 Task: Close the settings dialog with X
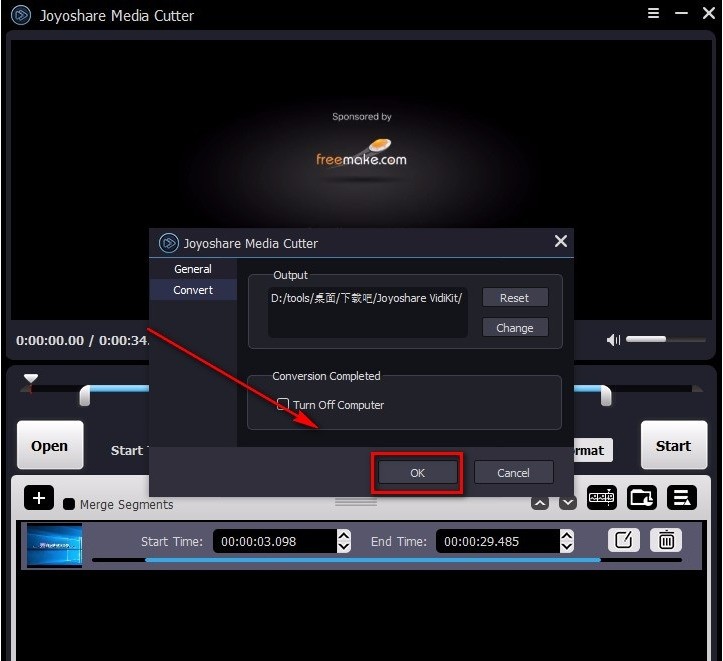point(561,241)
